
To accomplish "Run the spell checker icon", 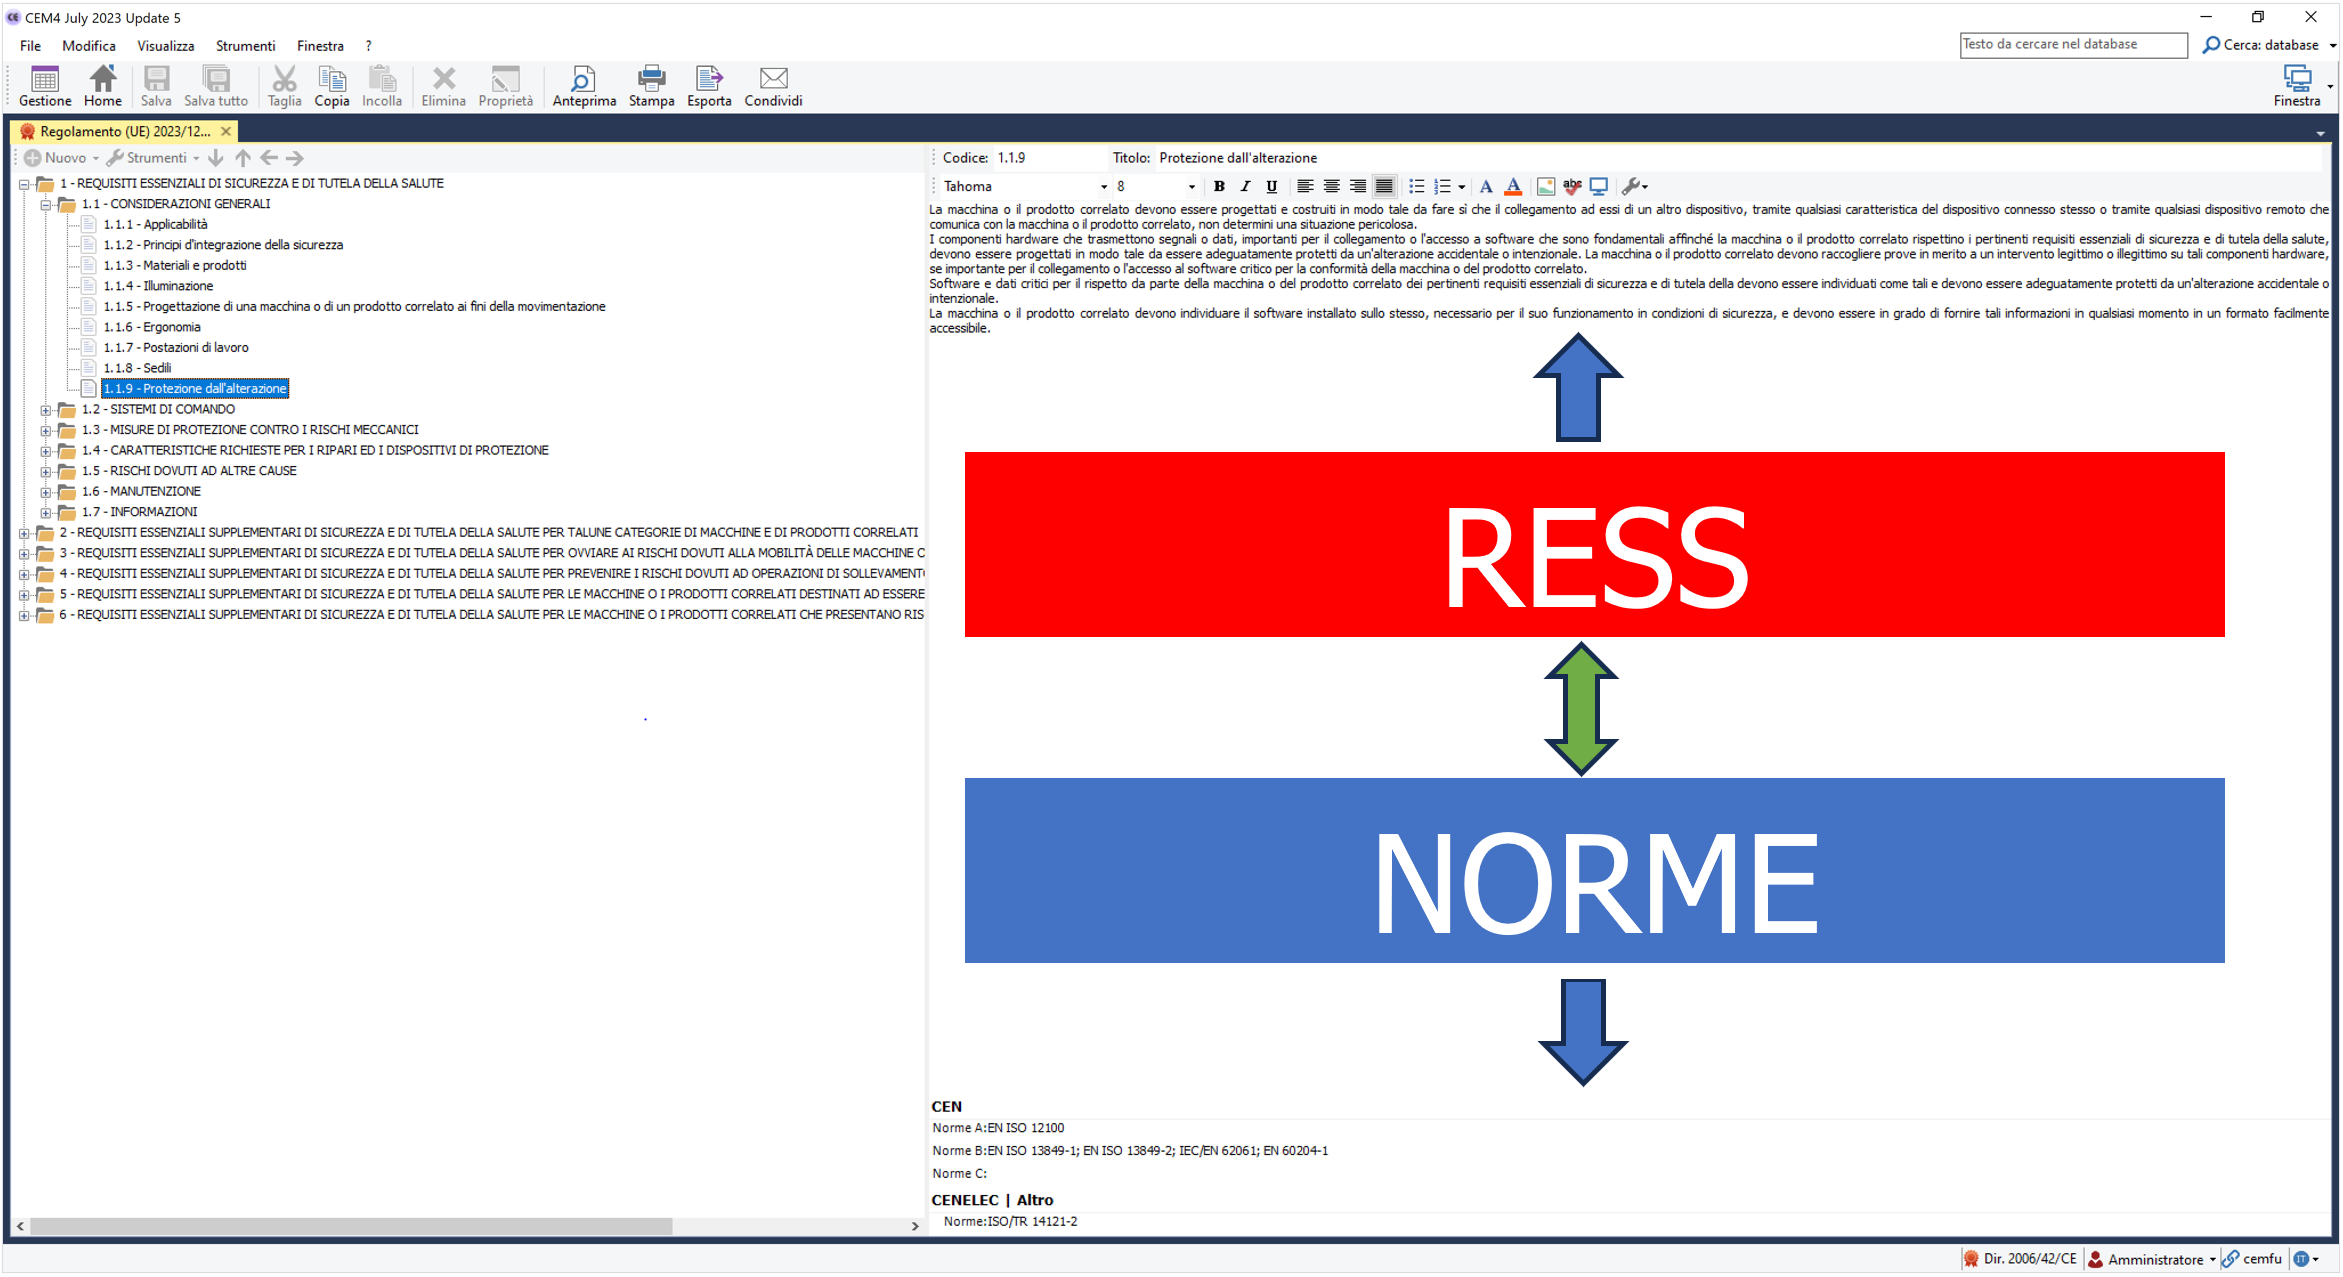I will pos(1571,186).
